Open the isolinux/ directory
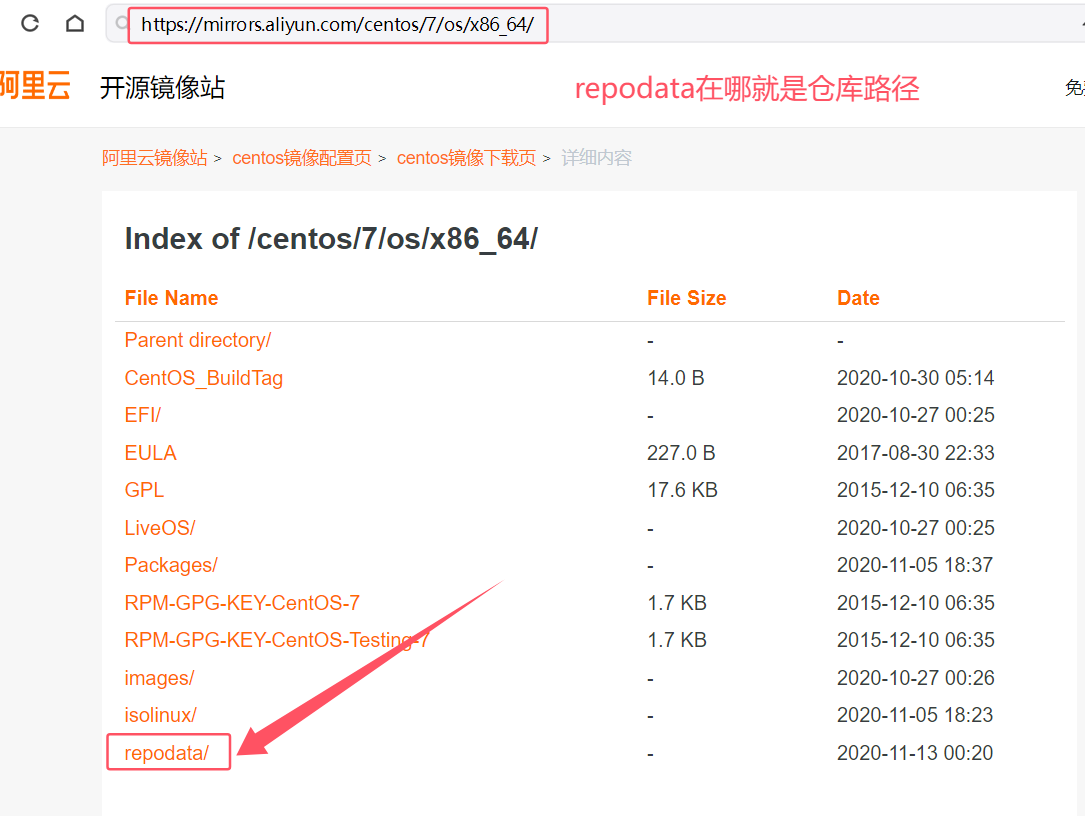1085x816 pixels. [161, 715]
